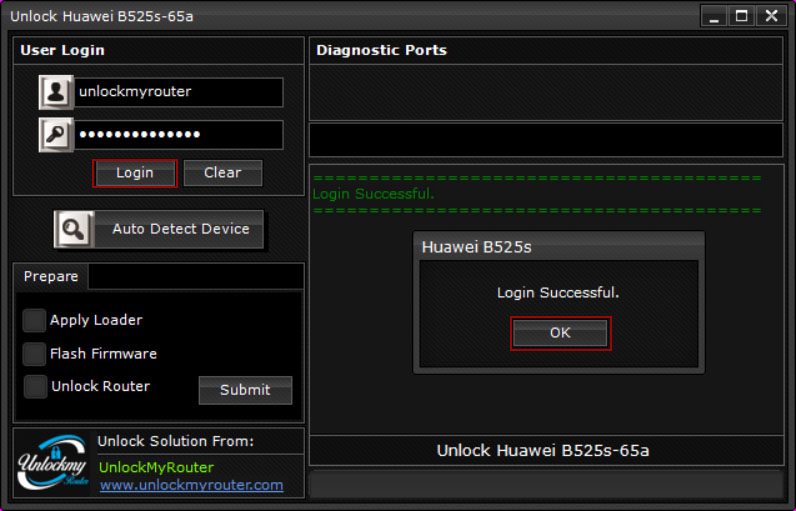Enable the Apply Loader checkbox
This screenshot has height=511, width=796.
click(35, 320)
